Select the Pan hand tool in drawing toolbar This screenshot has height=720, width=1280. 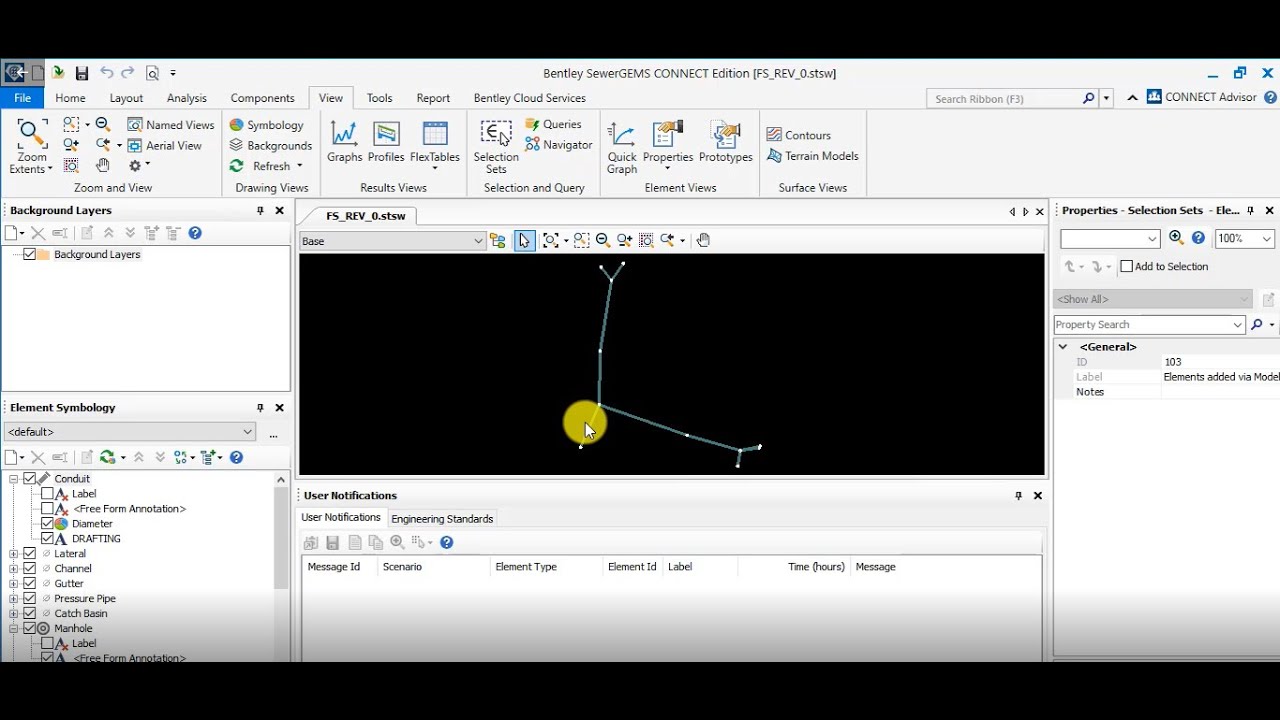(703, 240)
